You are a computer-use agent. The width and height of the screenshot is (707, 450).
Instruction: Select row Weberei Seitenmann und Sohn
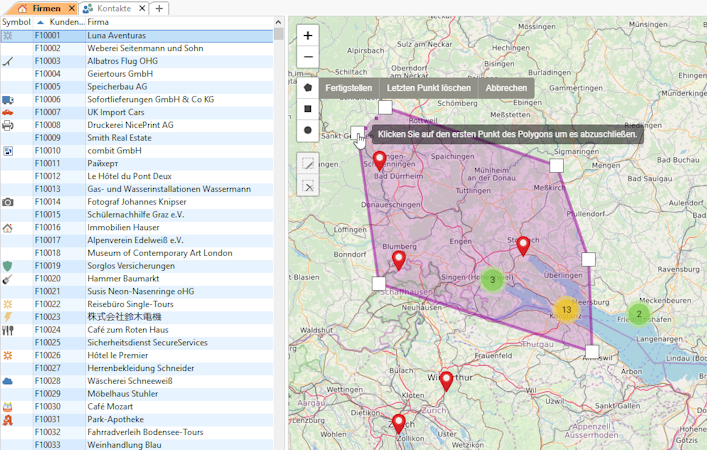pyautogui.click(x=137, y=48)
